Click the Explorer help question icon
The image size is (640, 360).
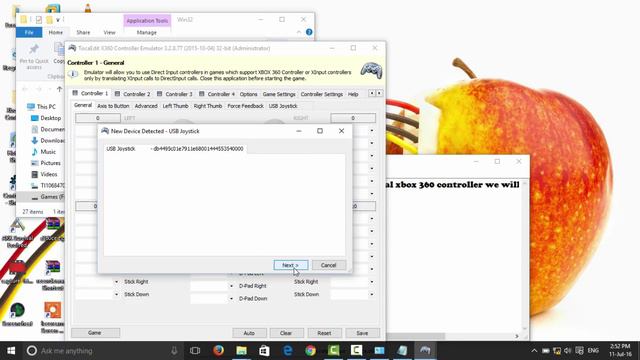click(309, 32)
